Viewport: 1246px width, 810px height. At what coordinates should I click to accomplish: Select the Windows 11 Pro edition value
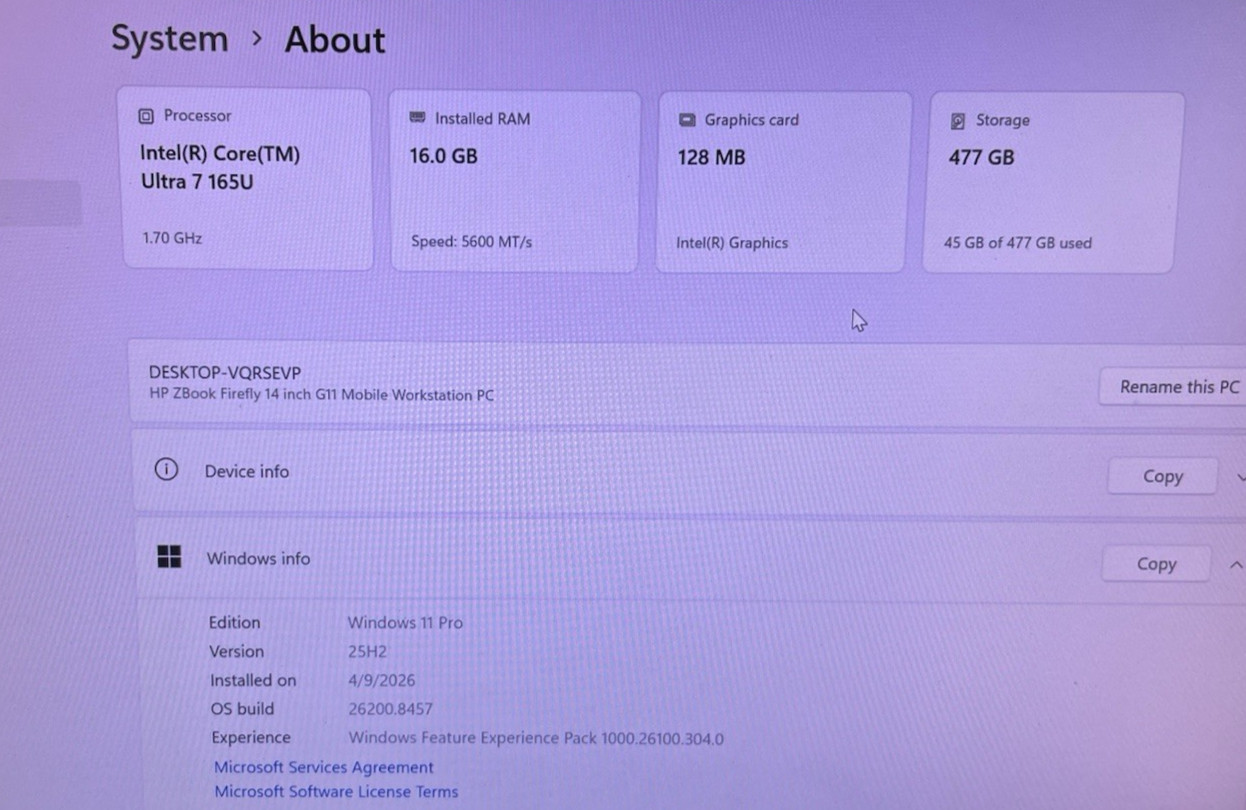405,622
